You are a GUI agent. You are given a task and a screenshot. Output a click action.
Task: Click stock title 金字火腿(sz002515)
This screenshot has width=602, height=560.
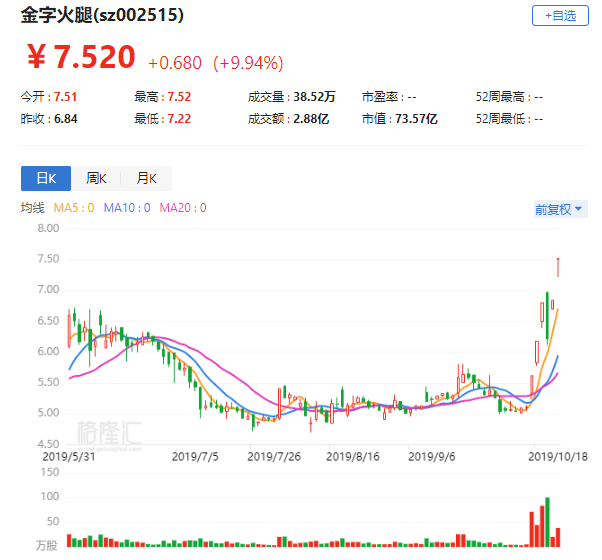(102, 15)
